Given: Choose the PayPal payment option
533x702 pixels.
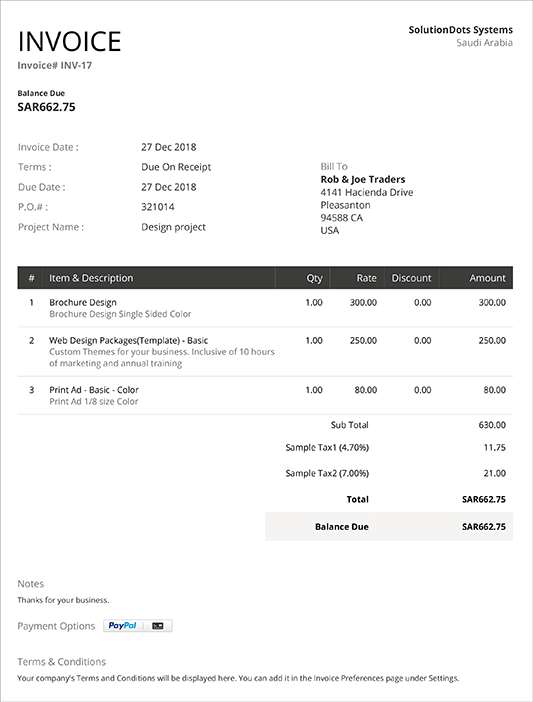Looking at the screenshot, I should click(x=123, y=625).
